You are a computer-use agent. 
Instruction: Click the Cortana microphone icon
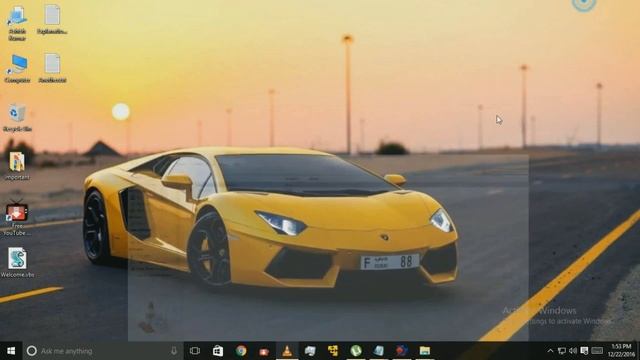pyautogui.click(x=174, y=351)
